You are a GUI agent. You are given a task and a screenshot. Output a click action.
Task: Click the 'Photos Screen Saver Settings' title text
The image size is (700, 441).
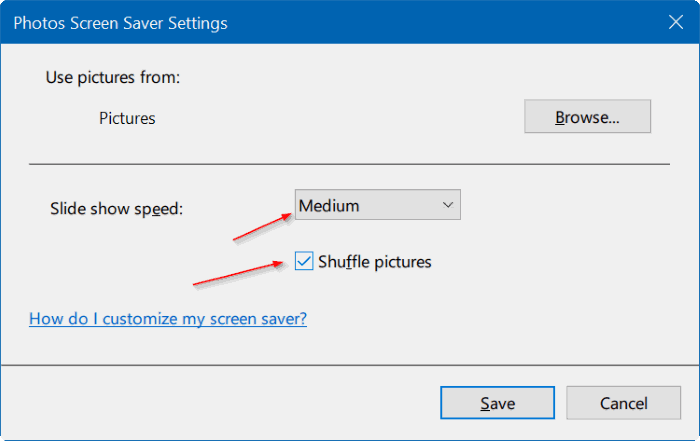click(121, 23)
